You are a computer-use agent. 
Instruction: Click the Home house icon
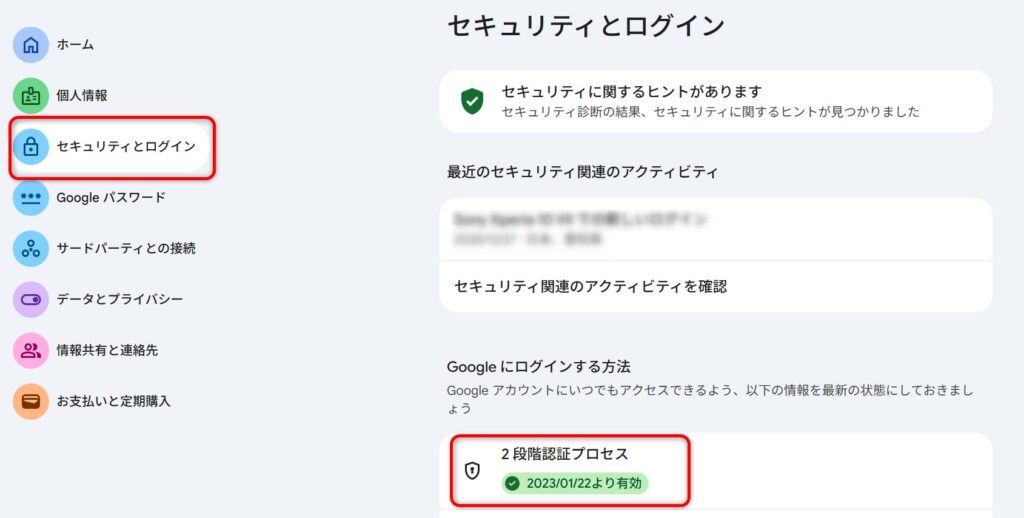click(x=31, y=45)
